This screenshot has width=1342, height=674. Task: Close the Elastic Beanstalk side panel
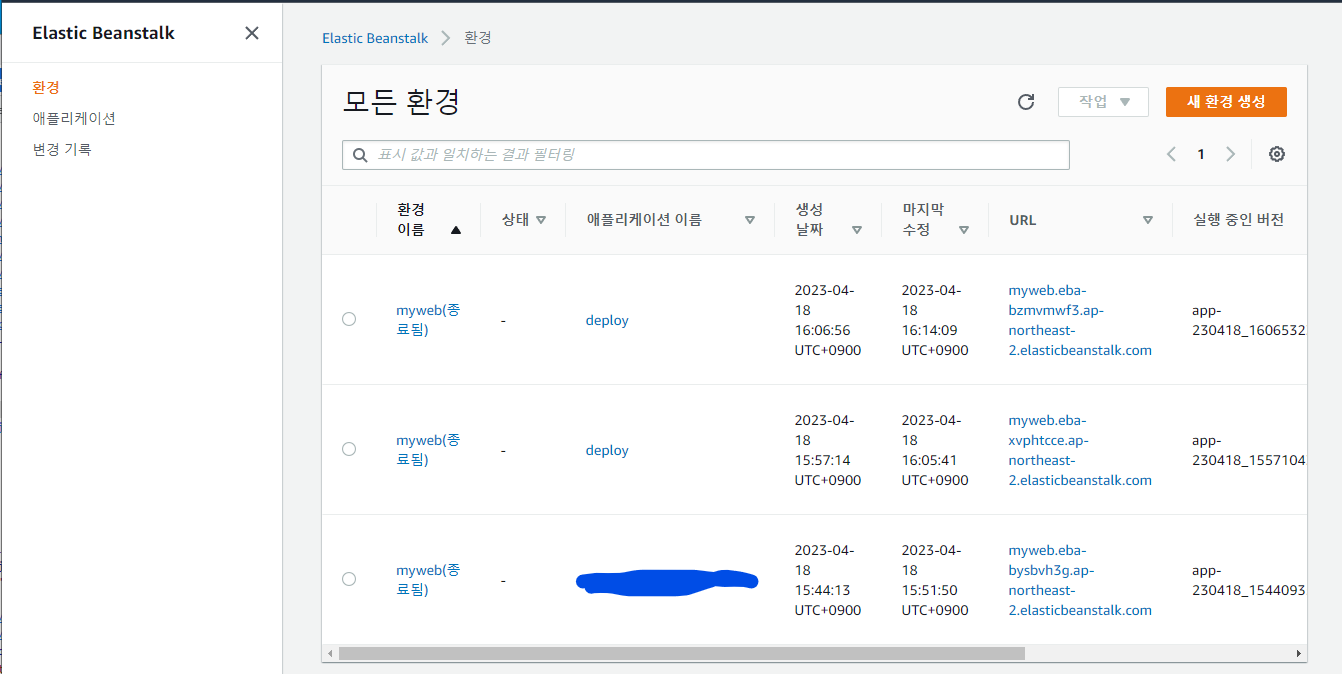coord(252,33)
